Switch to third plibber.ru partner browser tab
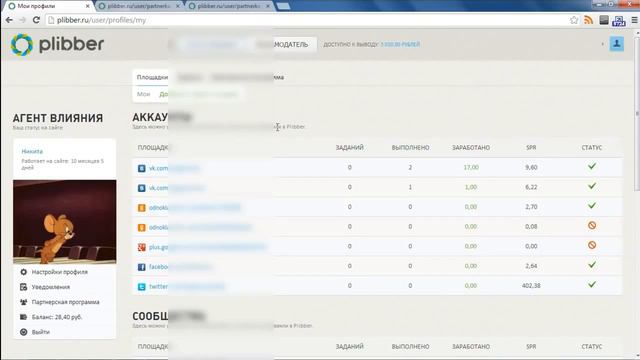 pos(230,6)
